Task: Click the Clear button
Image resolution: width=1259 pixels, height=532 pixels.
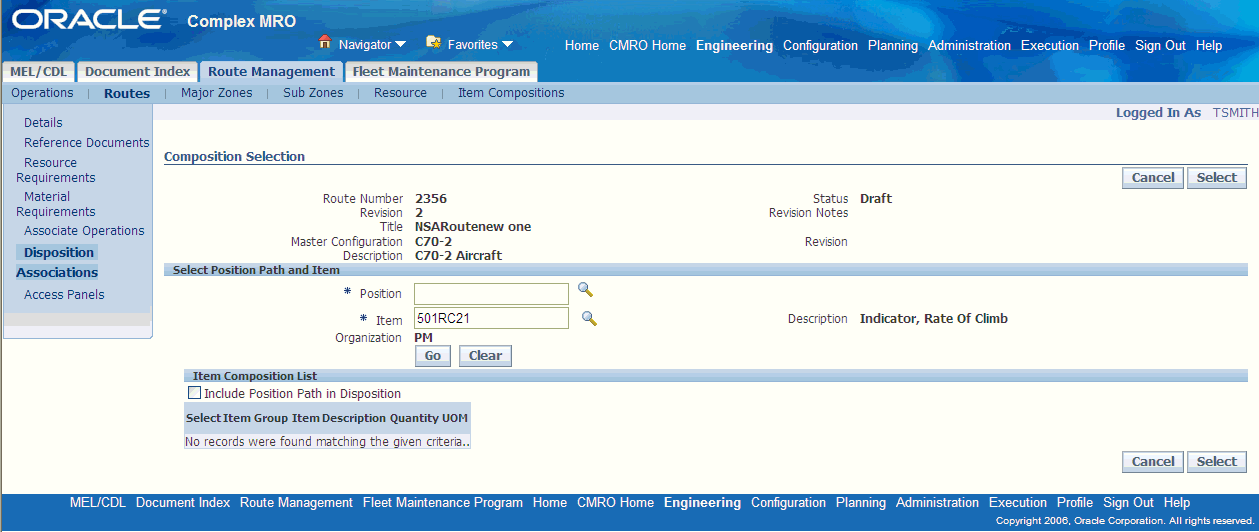Action: pos(485,355)
